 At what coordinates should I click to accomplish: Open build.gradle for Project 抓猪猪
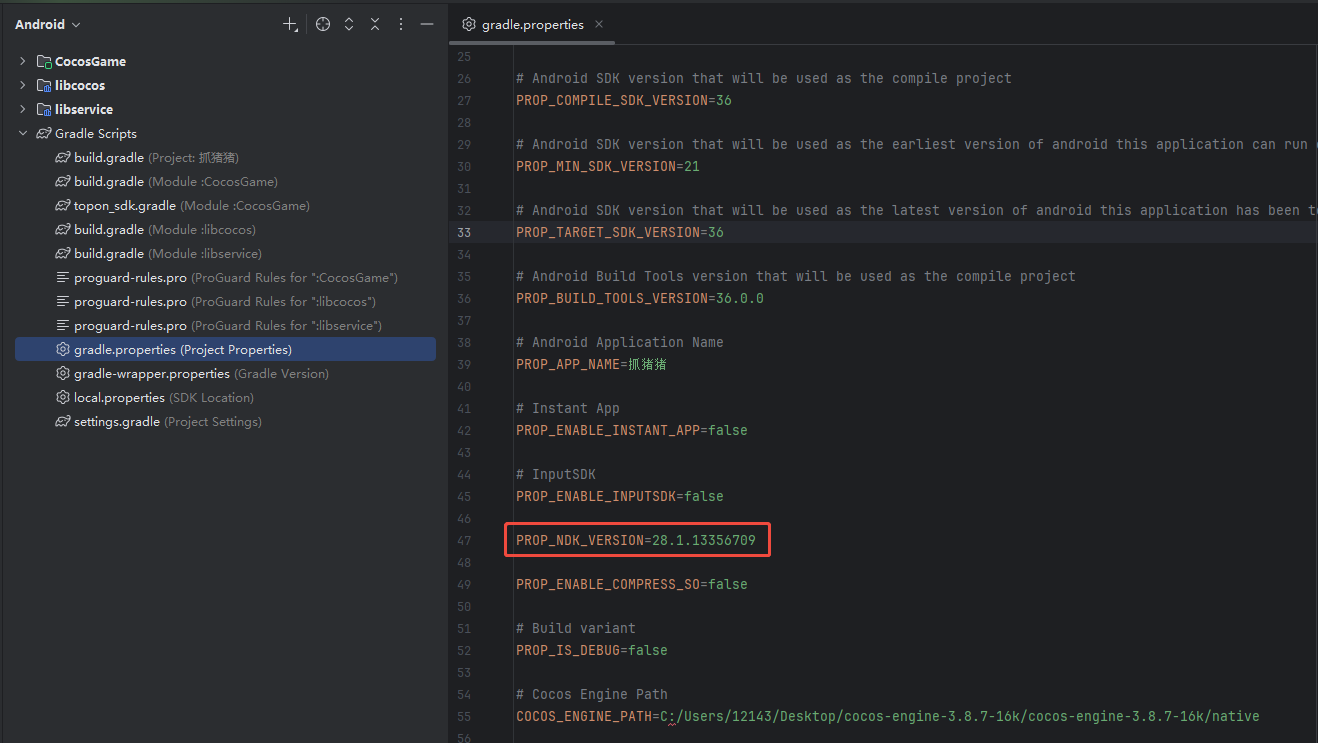click(x=147, y=157)
